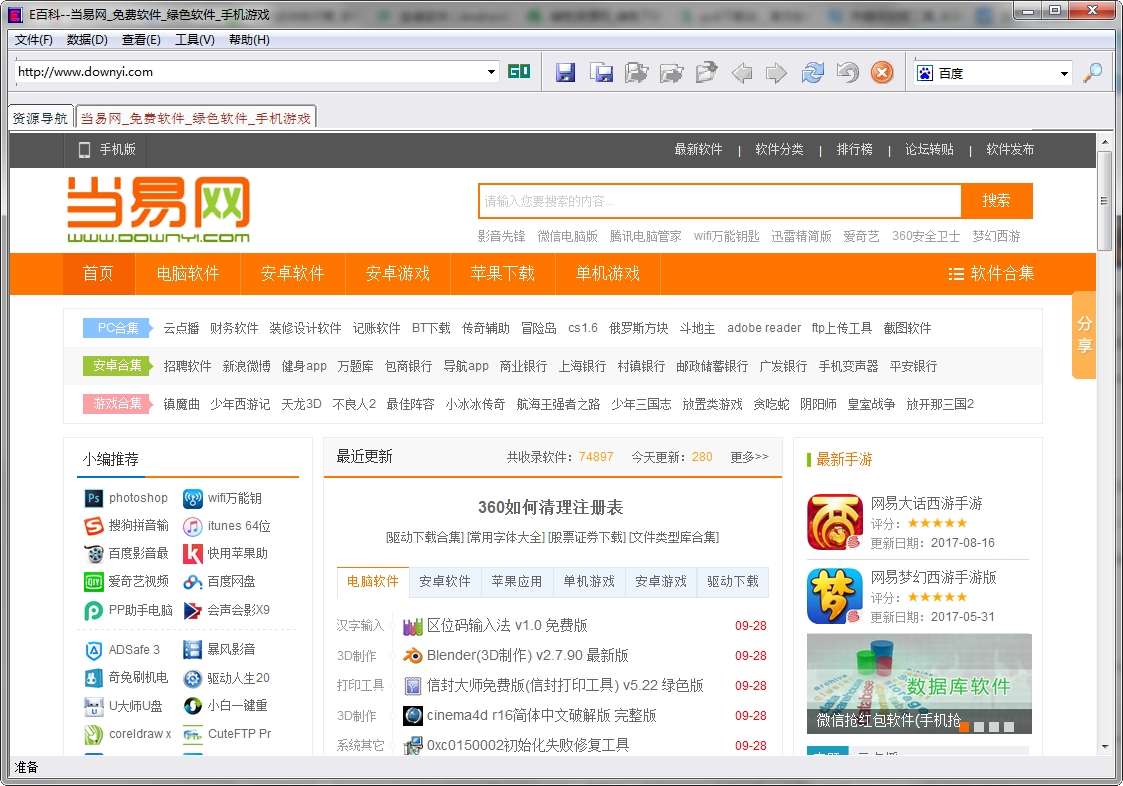
Task: Open the 文件(F) menu
Action: coord(32,39)
